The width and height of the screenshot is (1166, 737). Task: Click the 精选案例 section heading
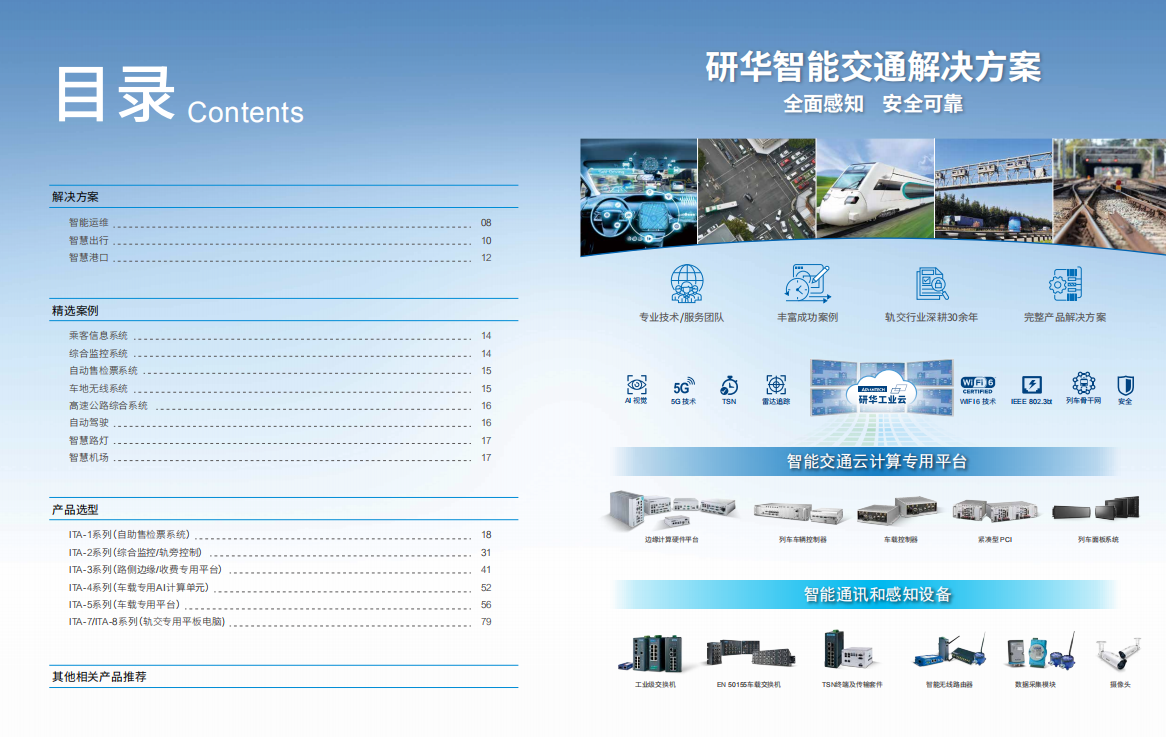[x=75, y=310]
